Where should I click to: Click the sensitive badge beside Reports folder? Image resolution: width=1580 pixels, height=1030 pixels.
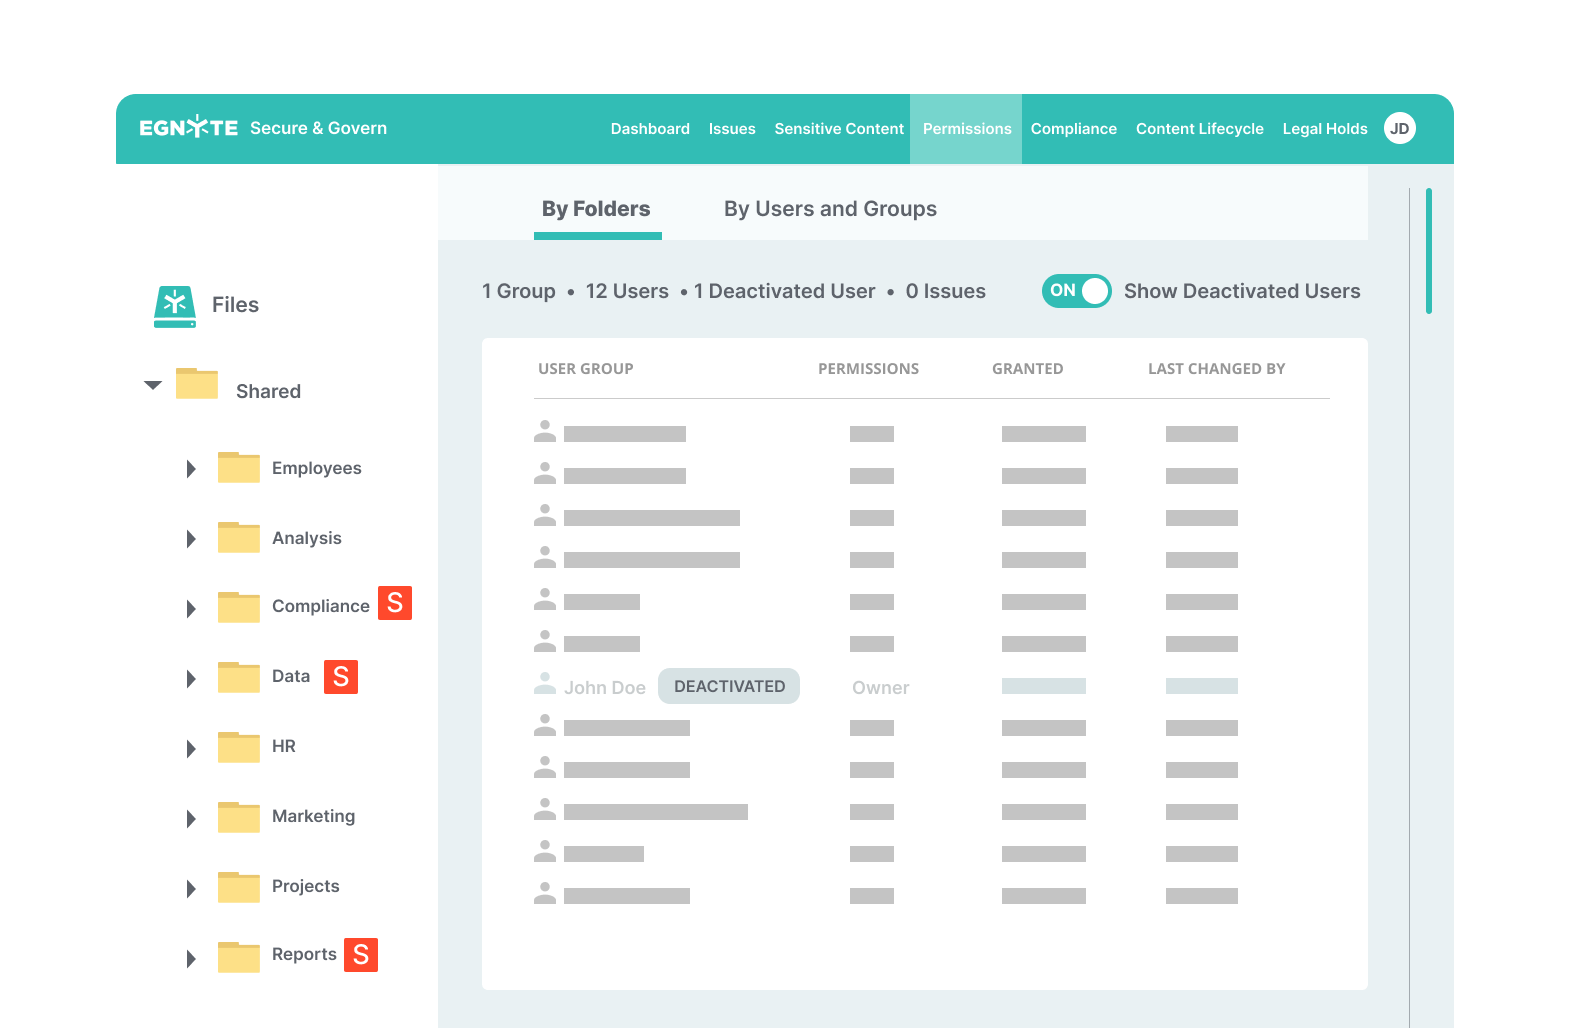[361, 955]
